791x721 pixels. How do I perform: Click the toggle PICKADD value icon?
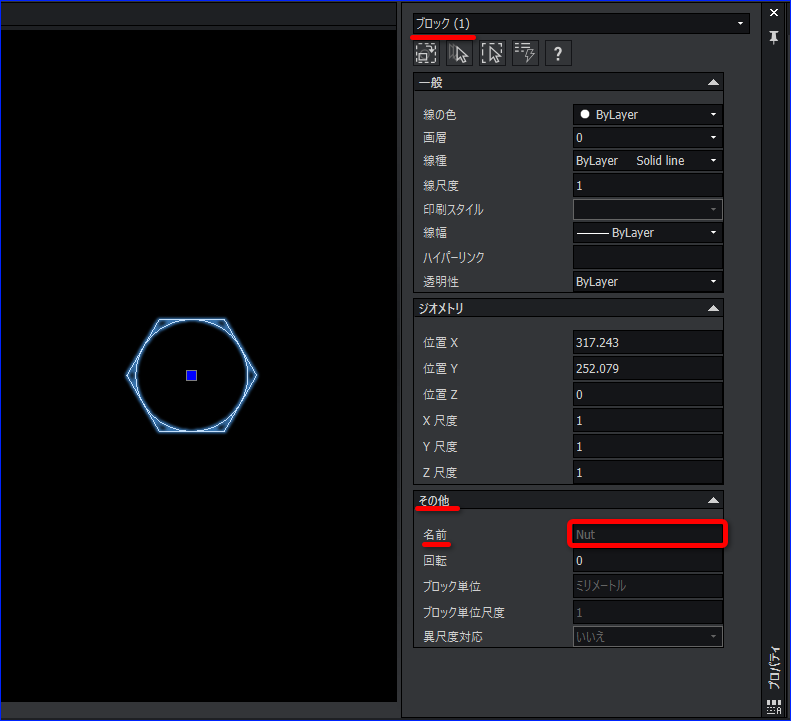pyautogui.click(x=426, y=53)
